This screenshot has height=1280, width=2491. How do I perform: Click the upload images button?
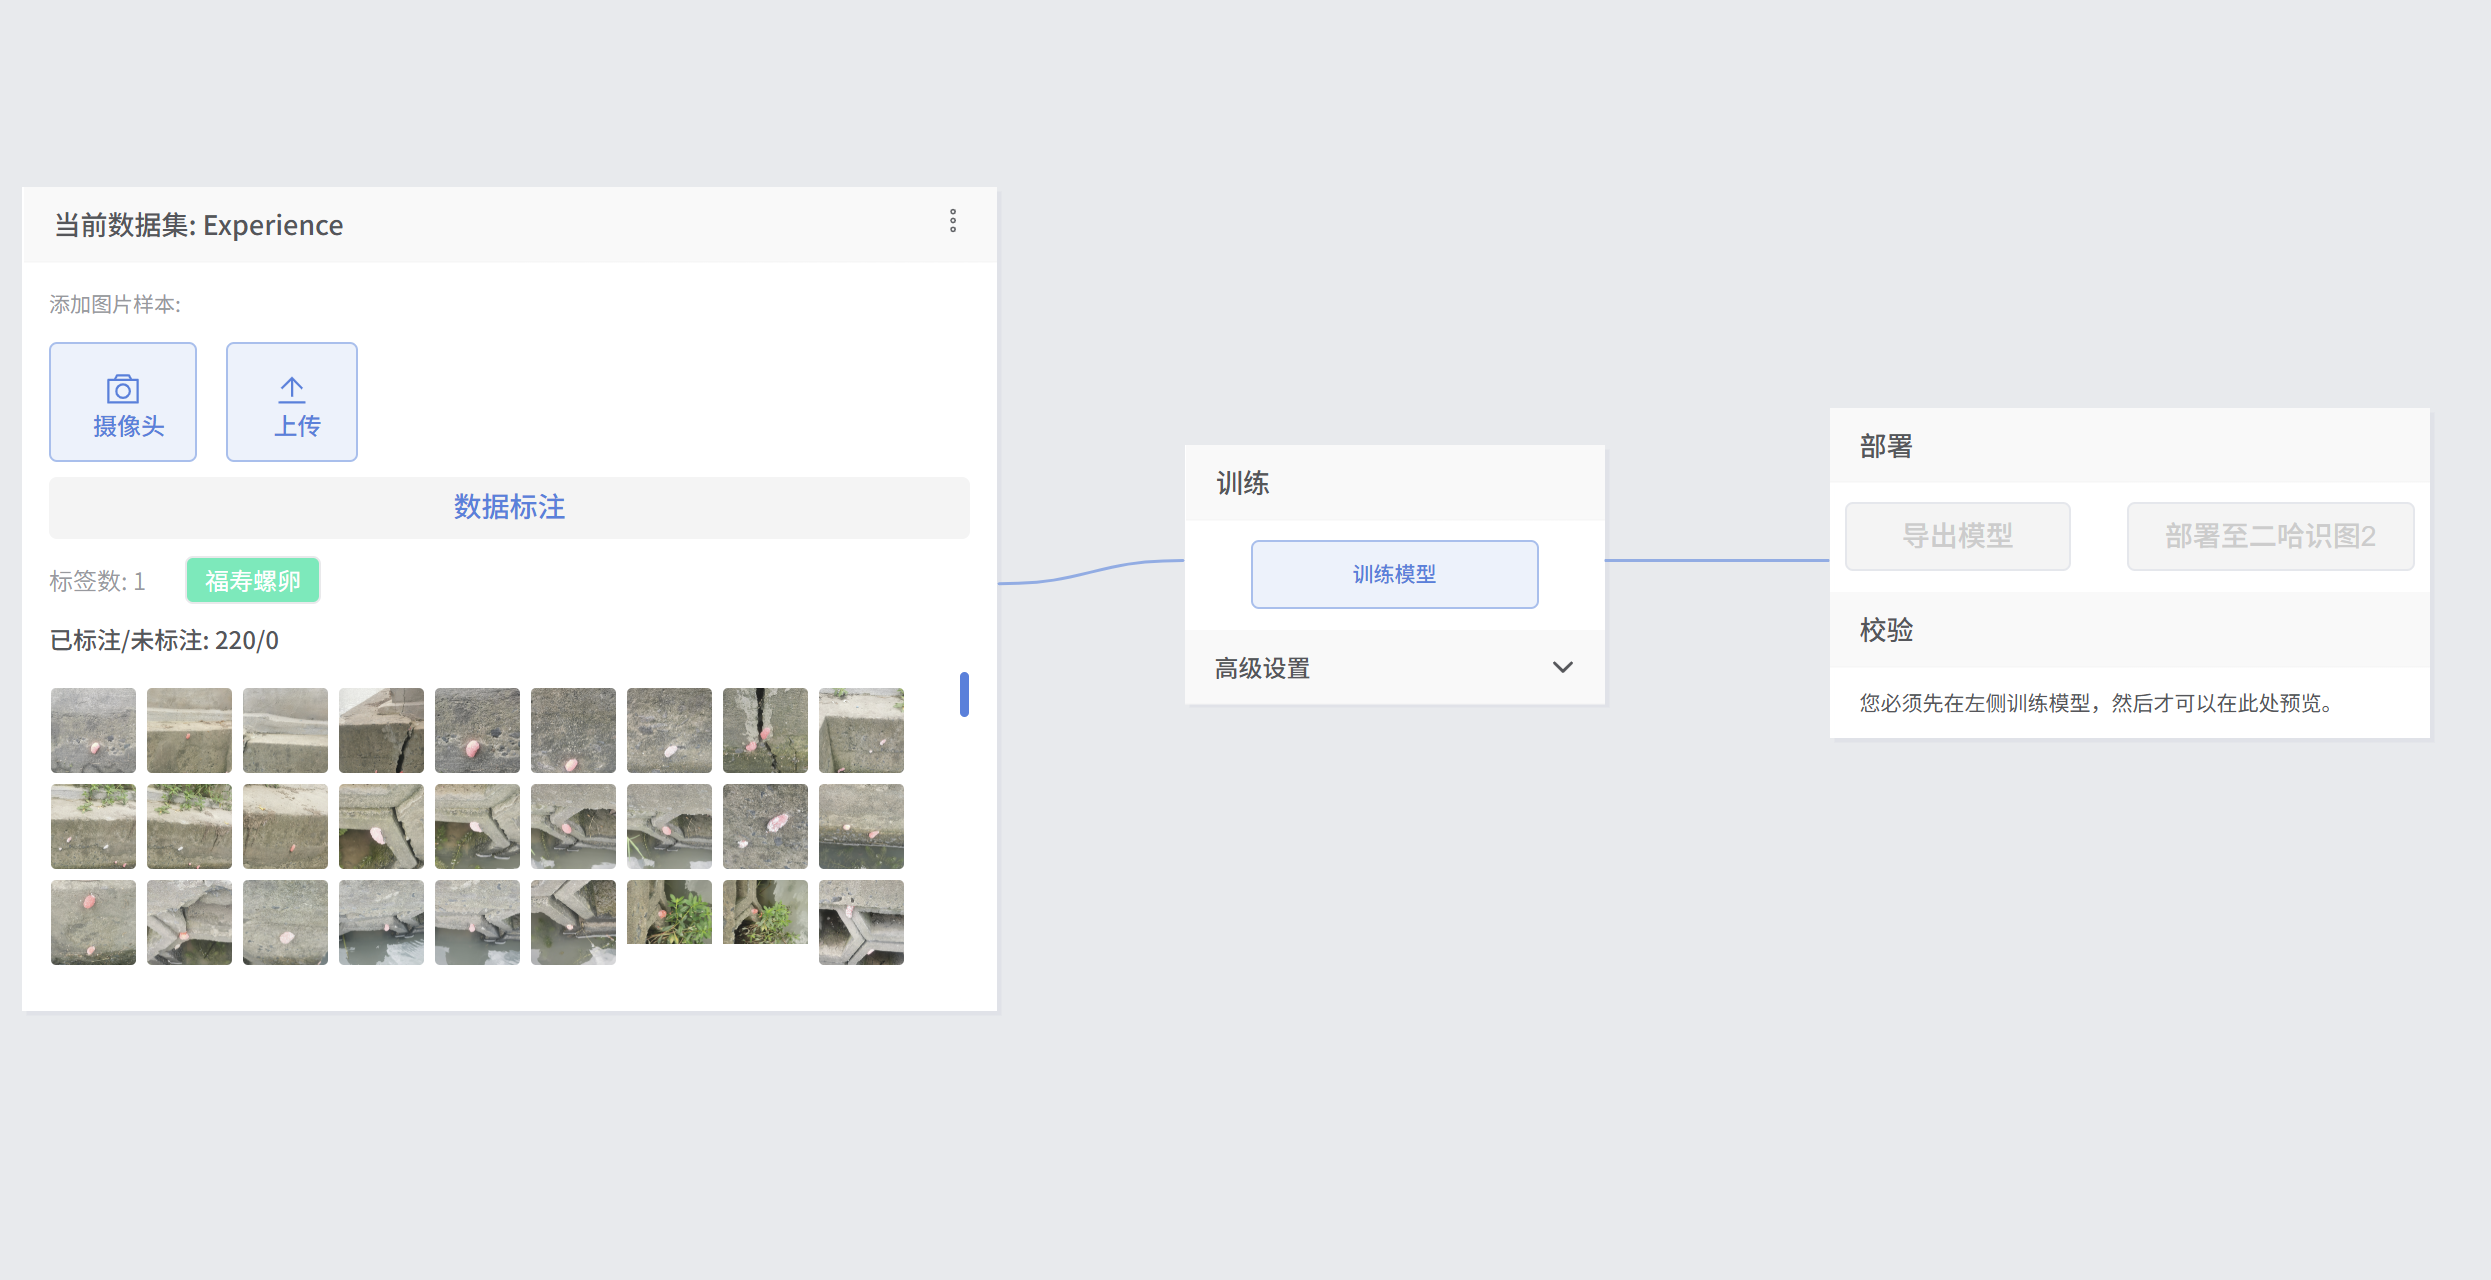[291, 402]
